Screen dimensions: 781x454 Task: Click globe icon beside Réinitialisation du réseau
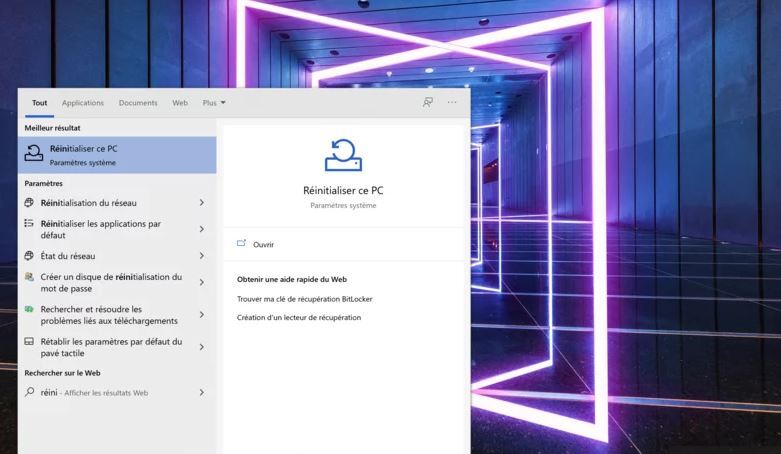29,202
